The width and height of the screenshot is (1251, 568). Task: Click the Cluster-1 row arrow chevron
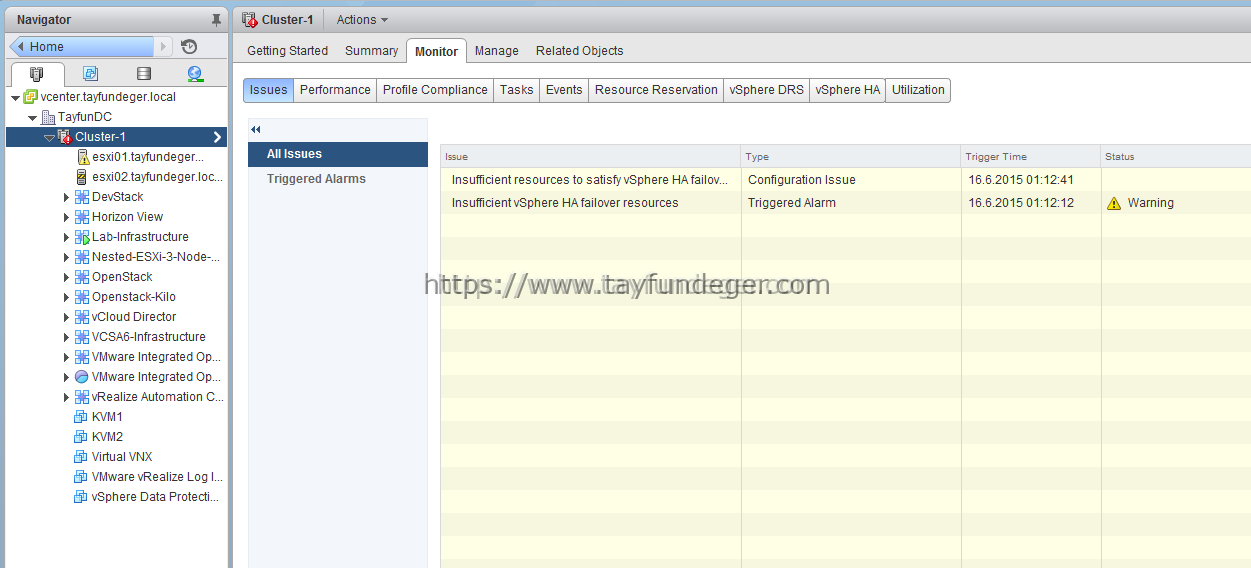point(217,137)
